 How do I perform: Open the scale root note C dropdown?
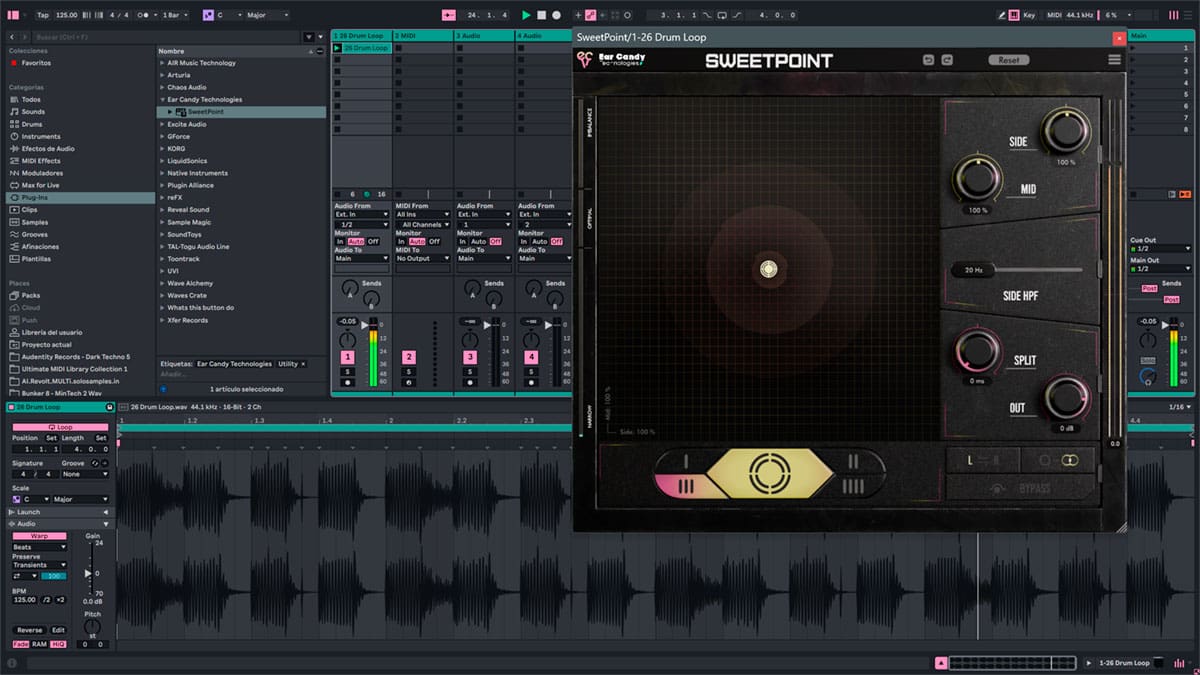coord(228,15)
